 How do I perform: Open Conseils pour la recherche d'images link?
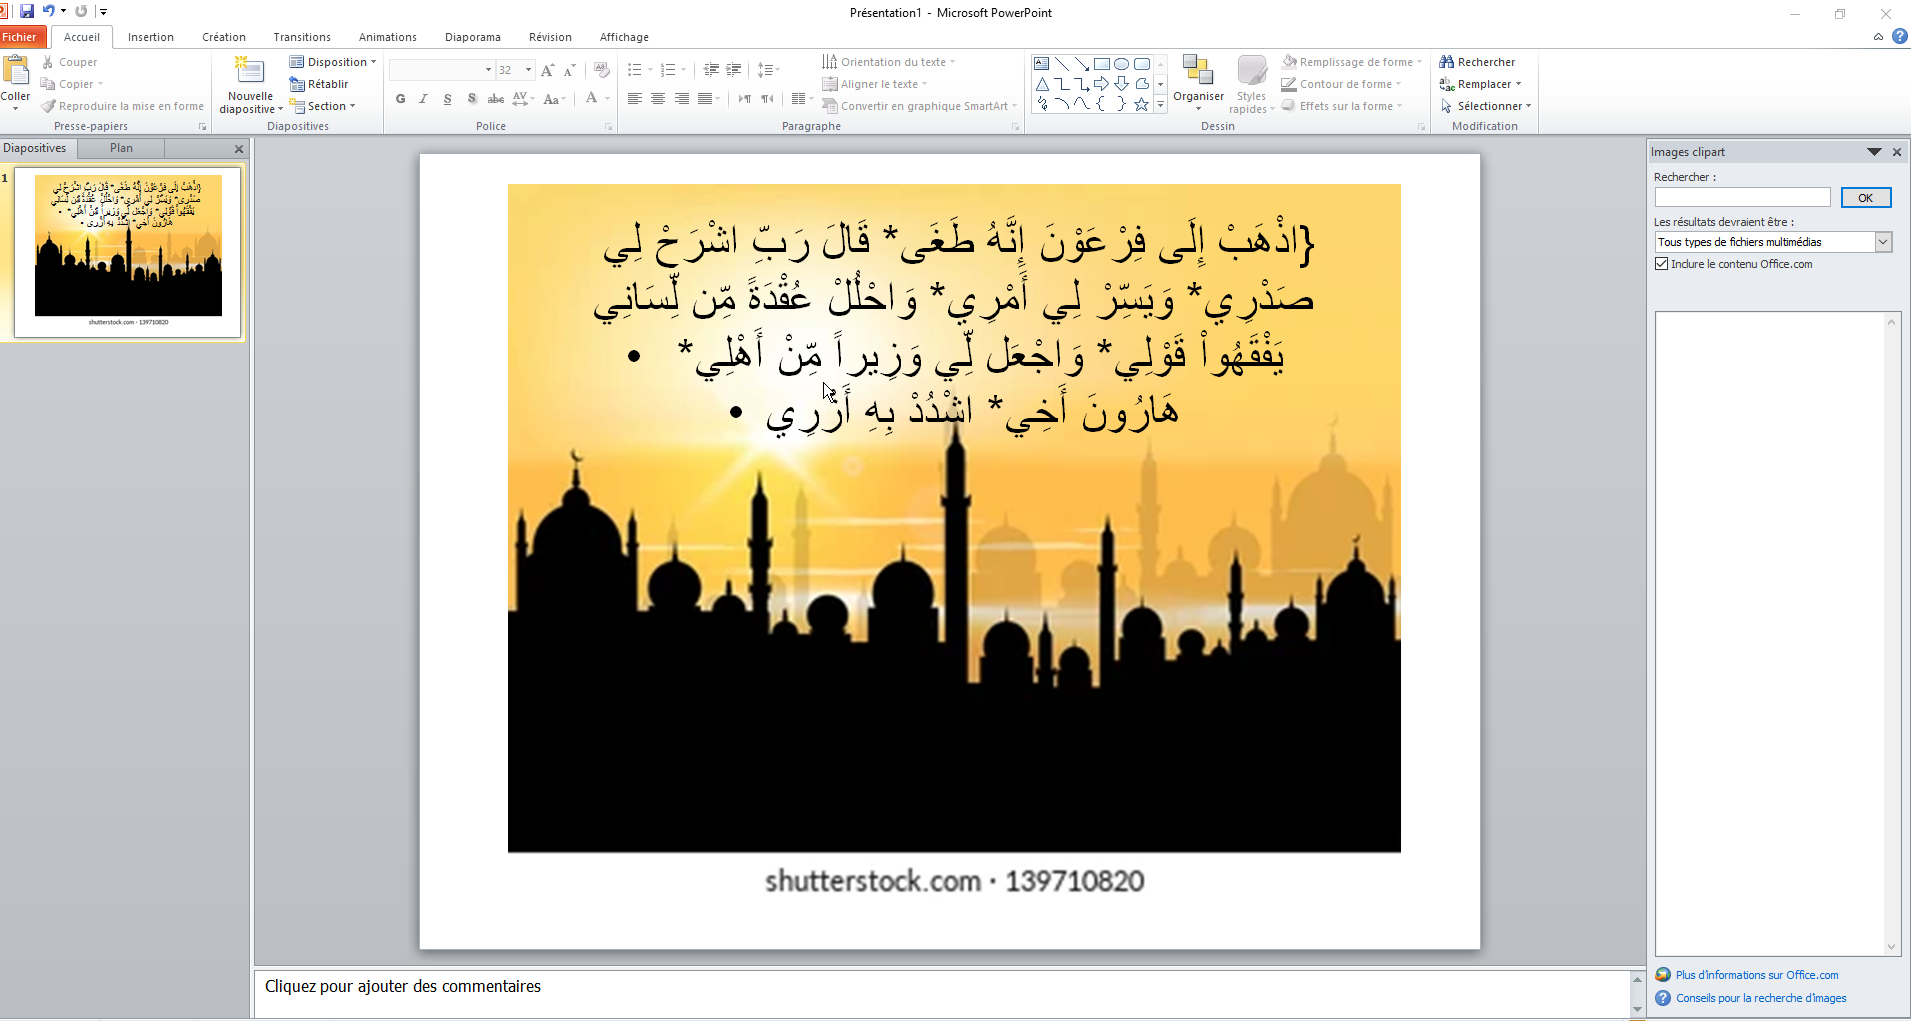coord(1761,998)
